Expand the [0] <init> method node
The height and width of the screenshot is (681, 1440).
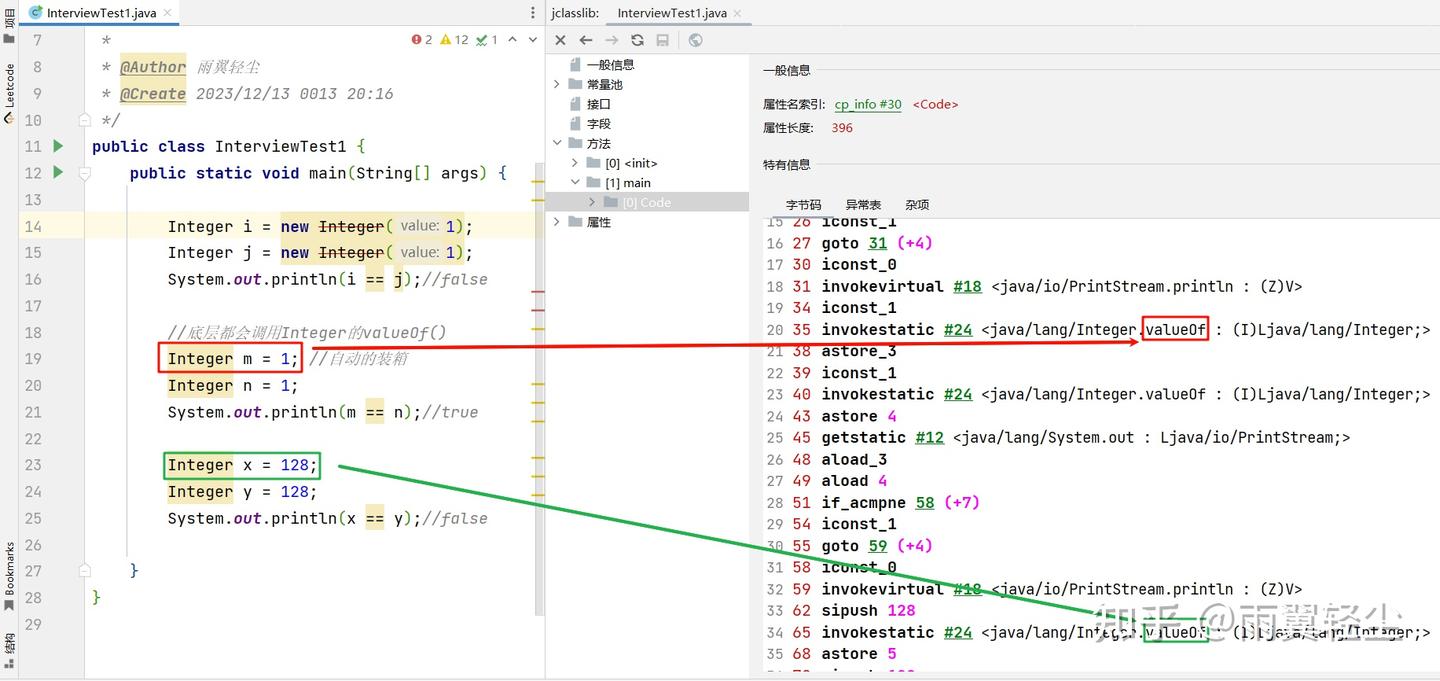pos(575,163)
